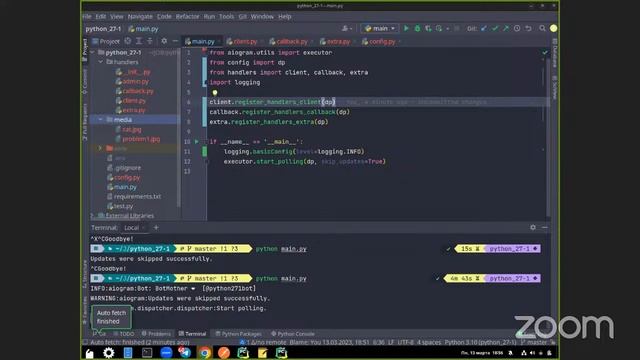Open the Tools menu
This screenshot has width=640, height=360.
[226, 16]
